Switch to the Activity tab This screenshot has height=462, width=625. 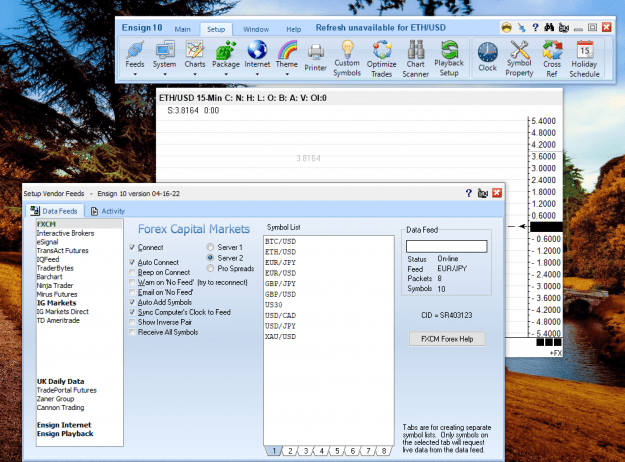[x=108, y=211]
